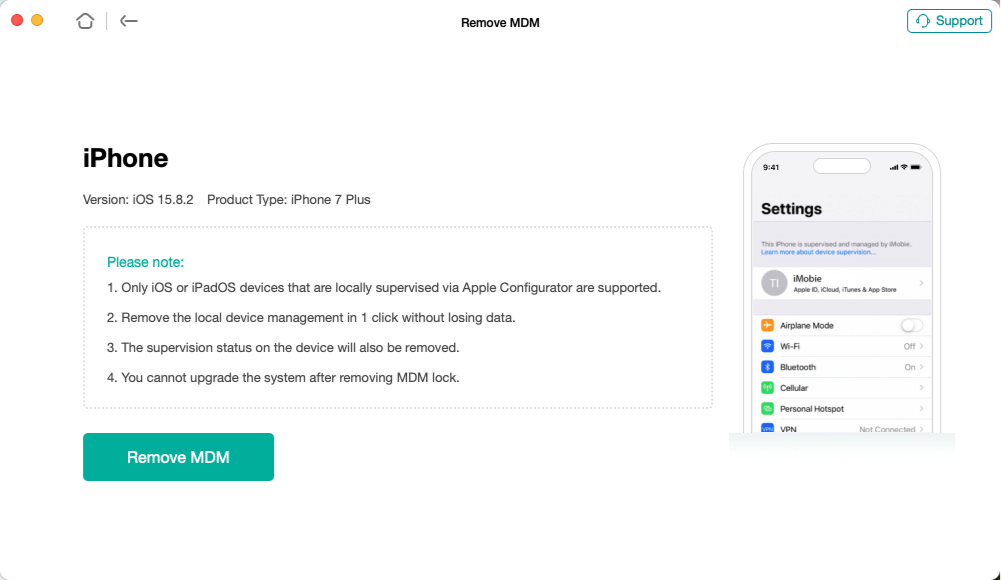
Task: Expand the iMobie account row chevron
Action: pos(921,283)
